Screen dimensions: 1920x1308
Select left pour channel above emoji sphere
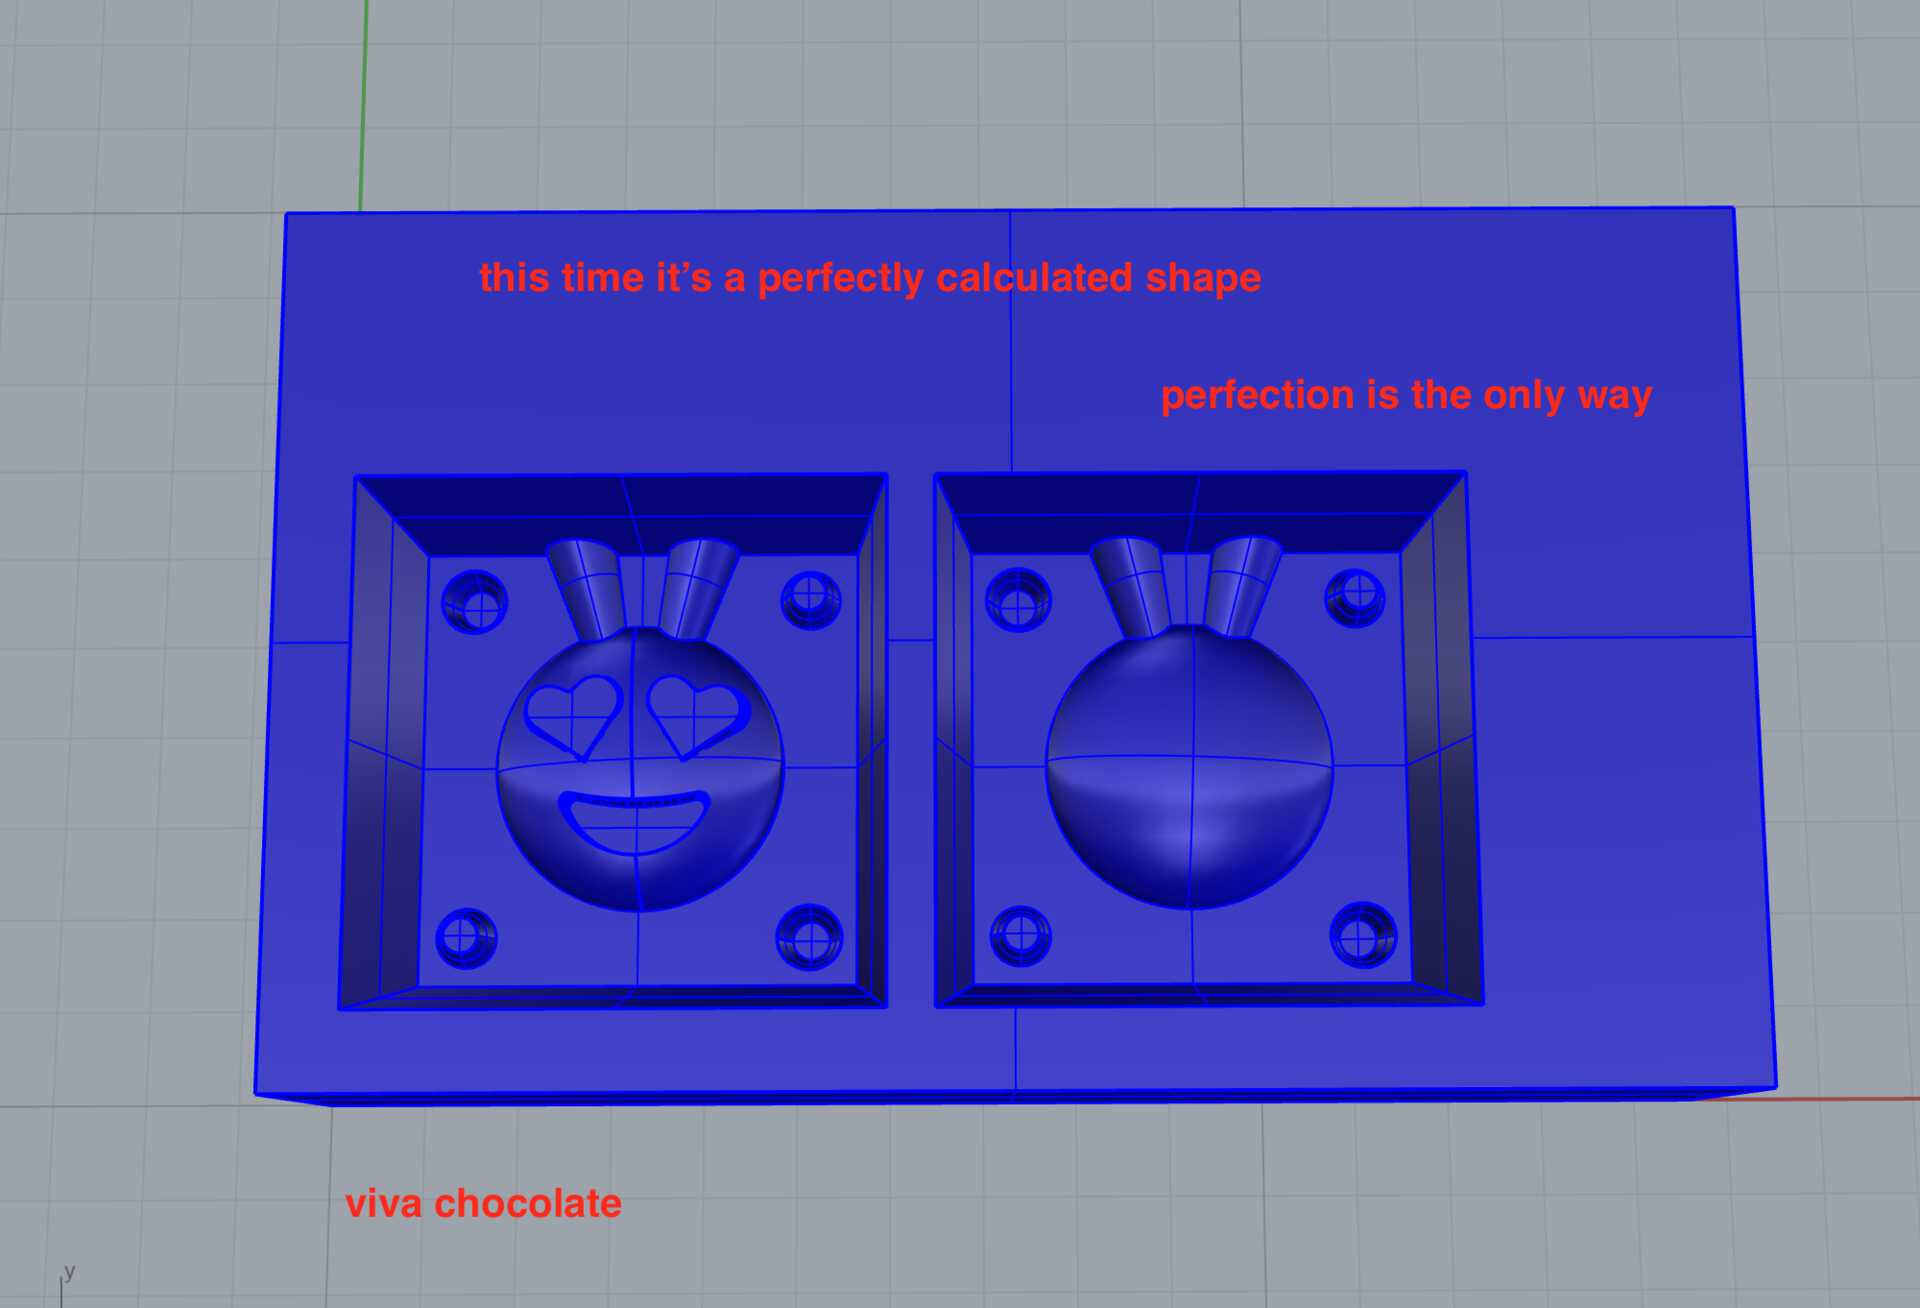point(588,590)
